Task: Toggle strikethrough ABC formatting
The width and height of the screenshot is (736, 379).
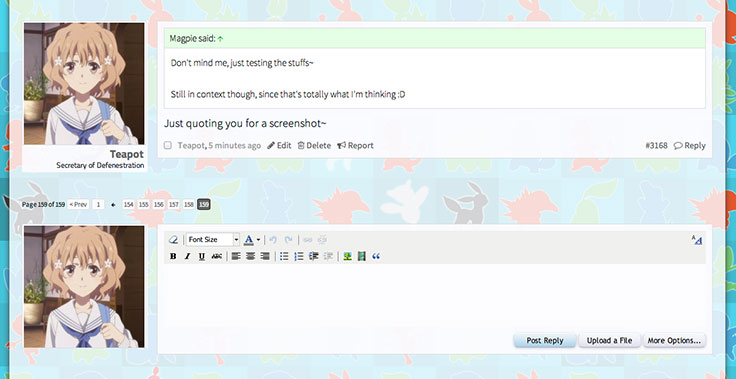Action: 216,256
